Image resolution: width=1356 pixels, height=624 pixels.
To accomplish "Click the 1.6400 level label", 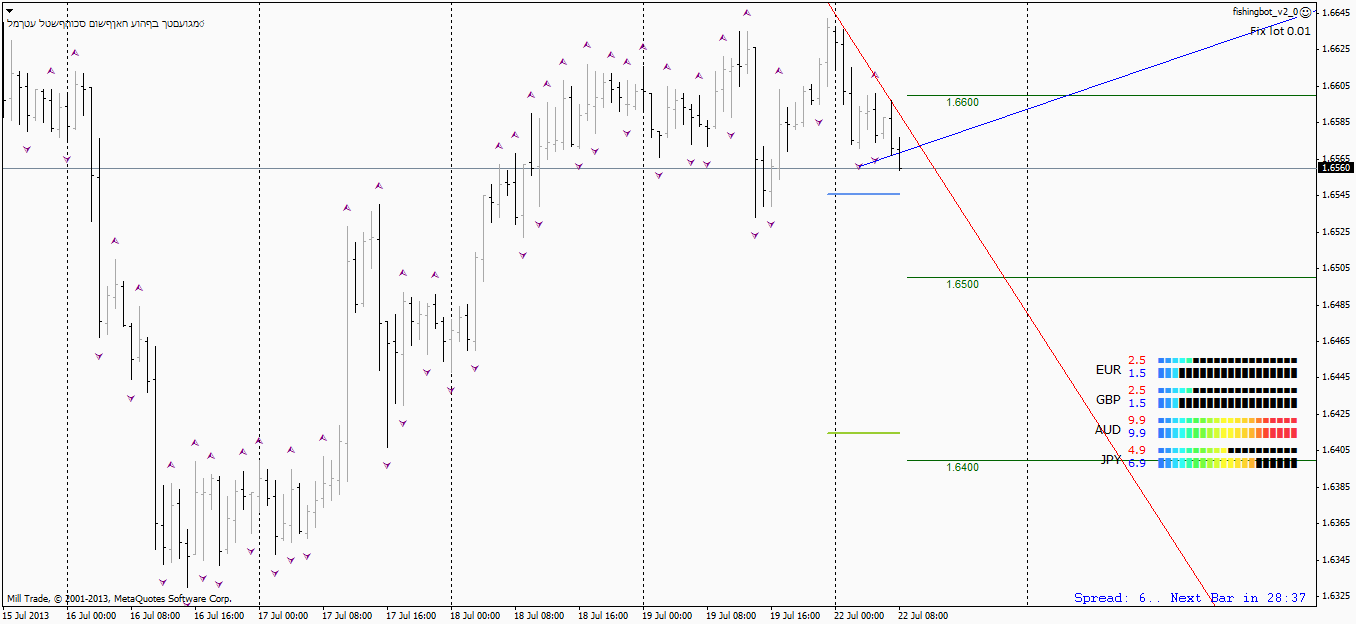I will click(962, 467).
